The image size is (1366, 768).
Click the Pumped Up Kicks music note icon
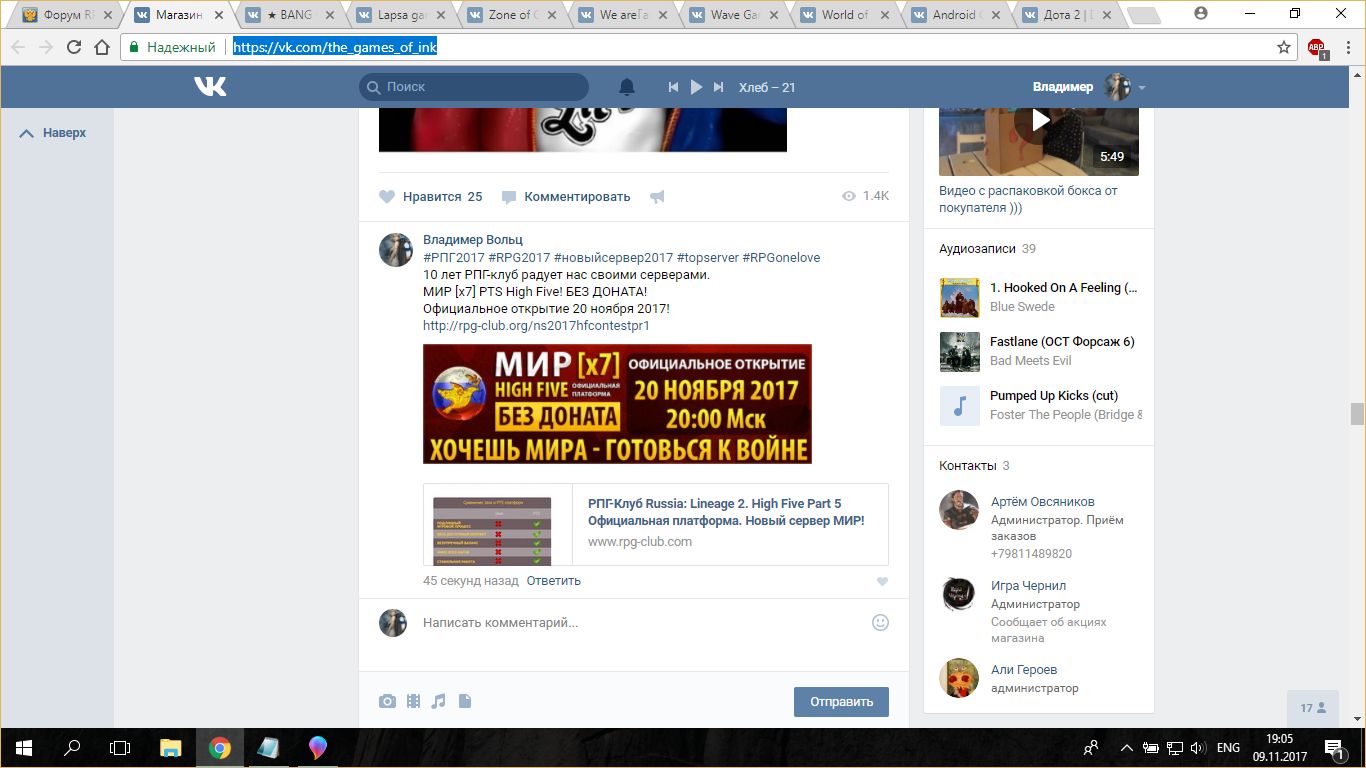pyautogui.click(x=960, y=406)
